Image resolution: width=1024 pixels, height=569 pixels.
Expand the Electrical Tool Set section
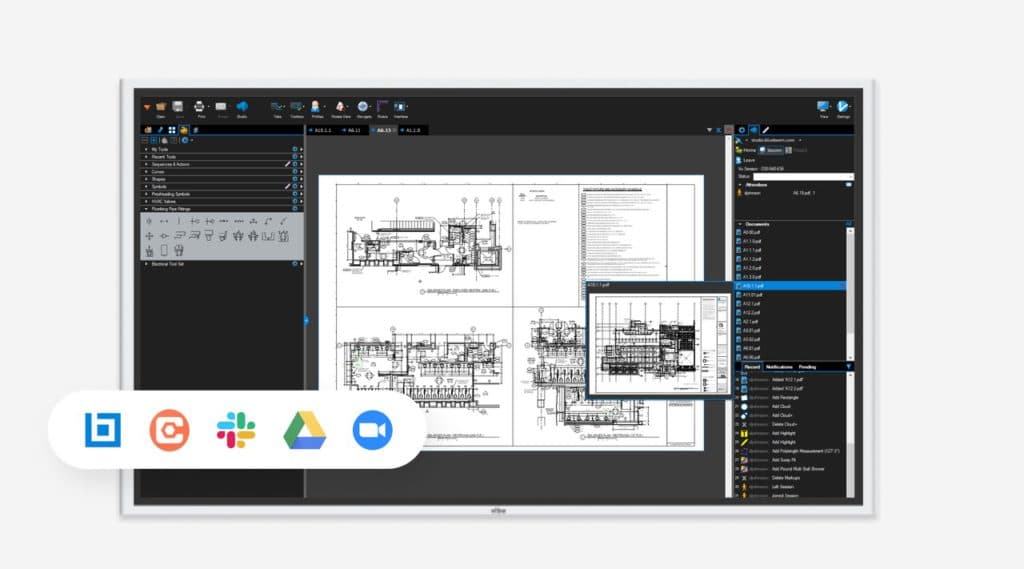coord(146,264)
